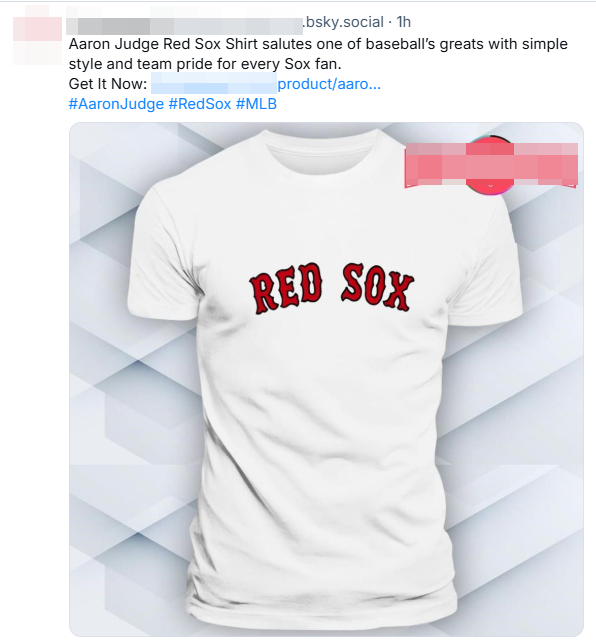The height and width of the screenshot is (643, 596).
Task: Click the blurred domain part of the shop link
Action: coord(214,83)
